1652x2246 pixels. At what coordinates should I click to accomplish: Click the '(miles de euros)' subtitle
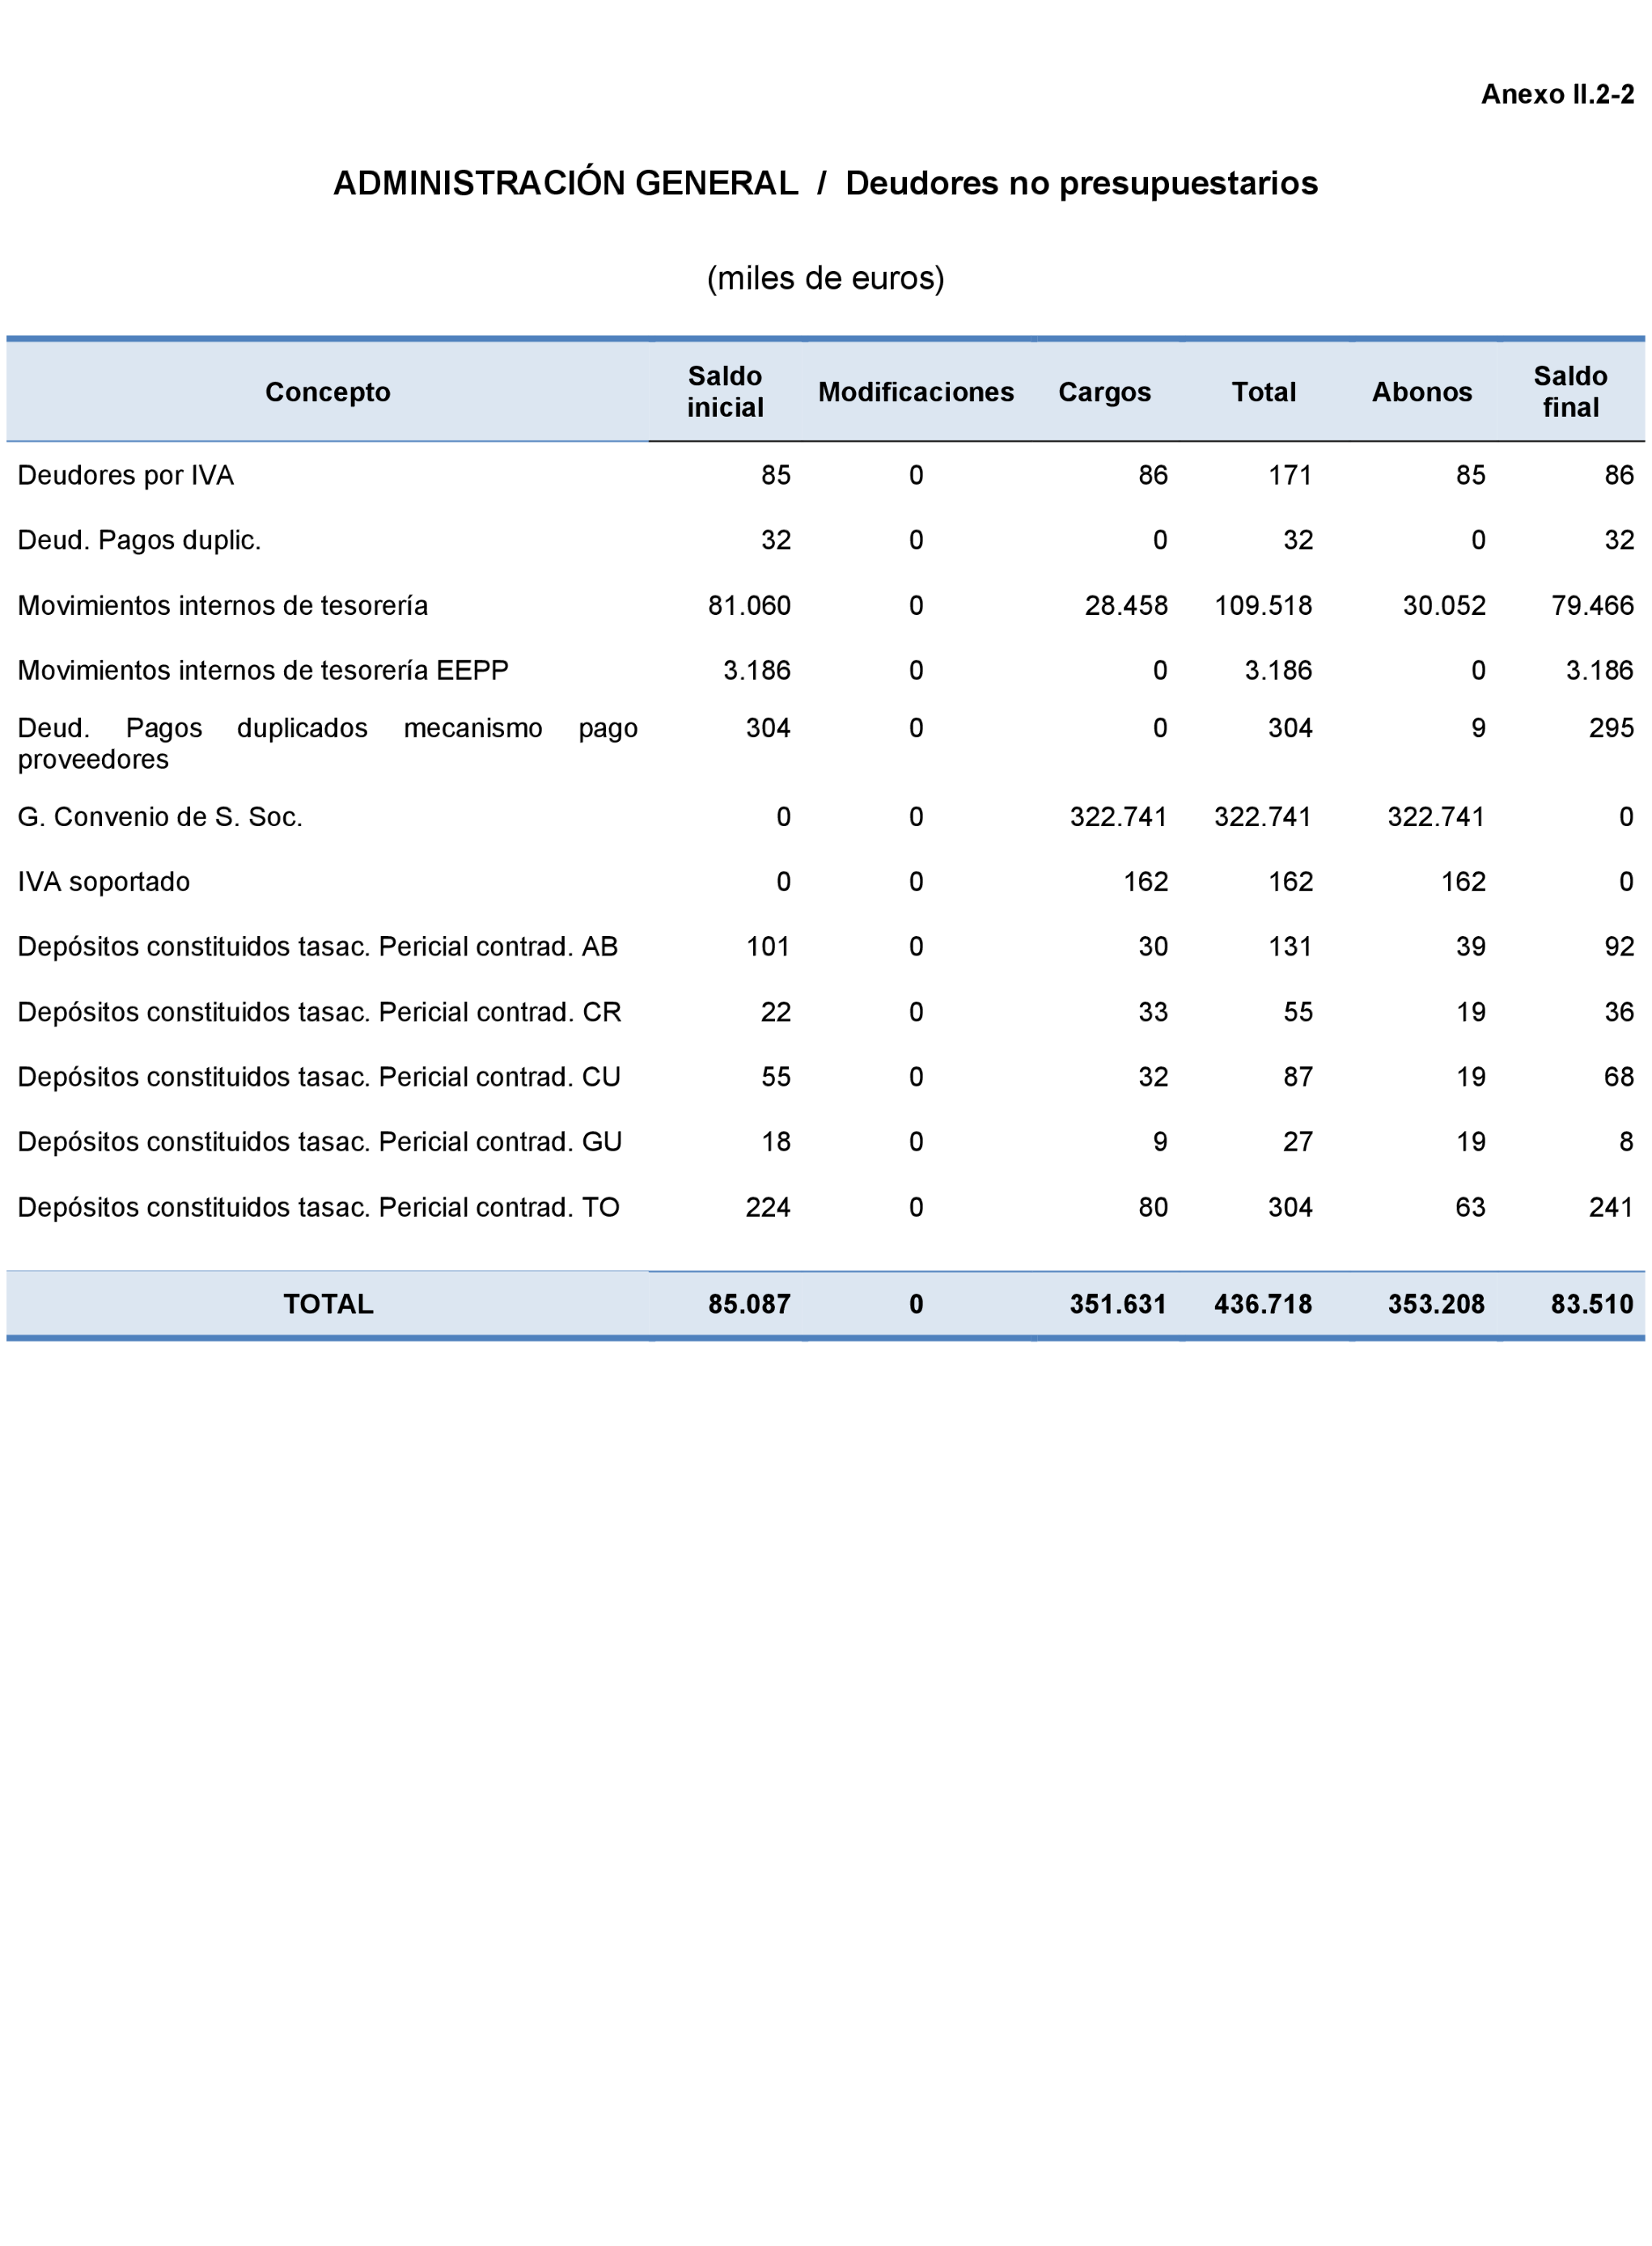[825, 278]
